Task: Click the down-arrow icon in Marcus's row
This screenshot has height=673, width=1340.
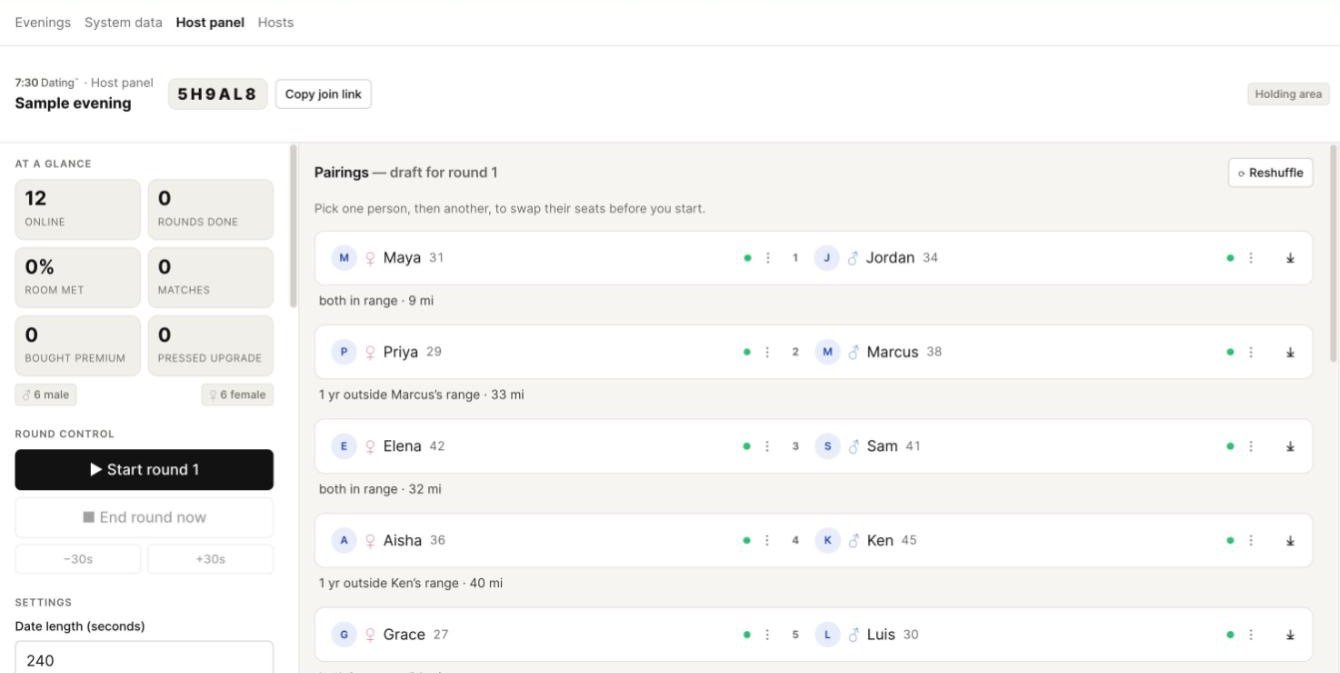Action: (x=1290, y=352)
